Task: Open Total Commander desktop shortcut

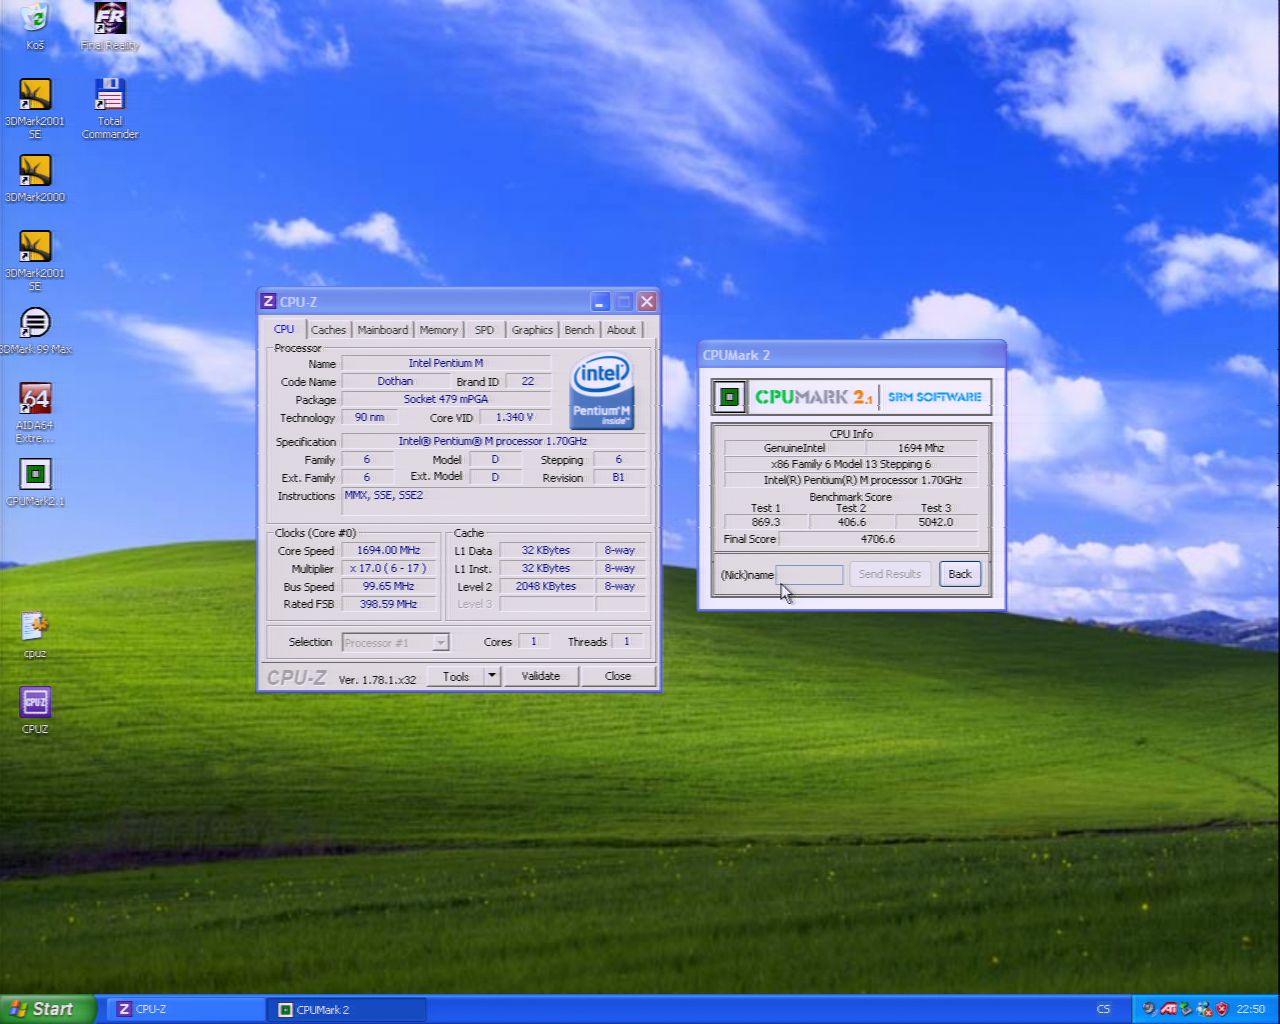Action: click(x=110, y=96)
